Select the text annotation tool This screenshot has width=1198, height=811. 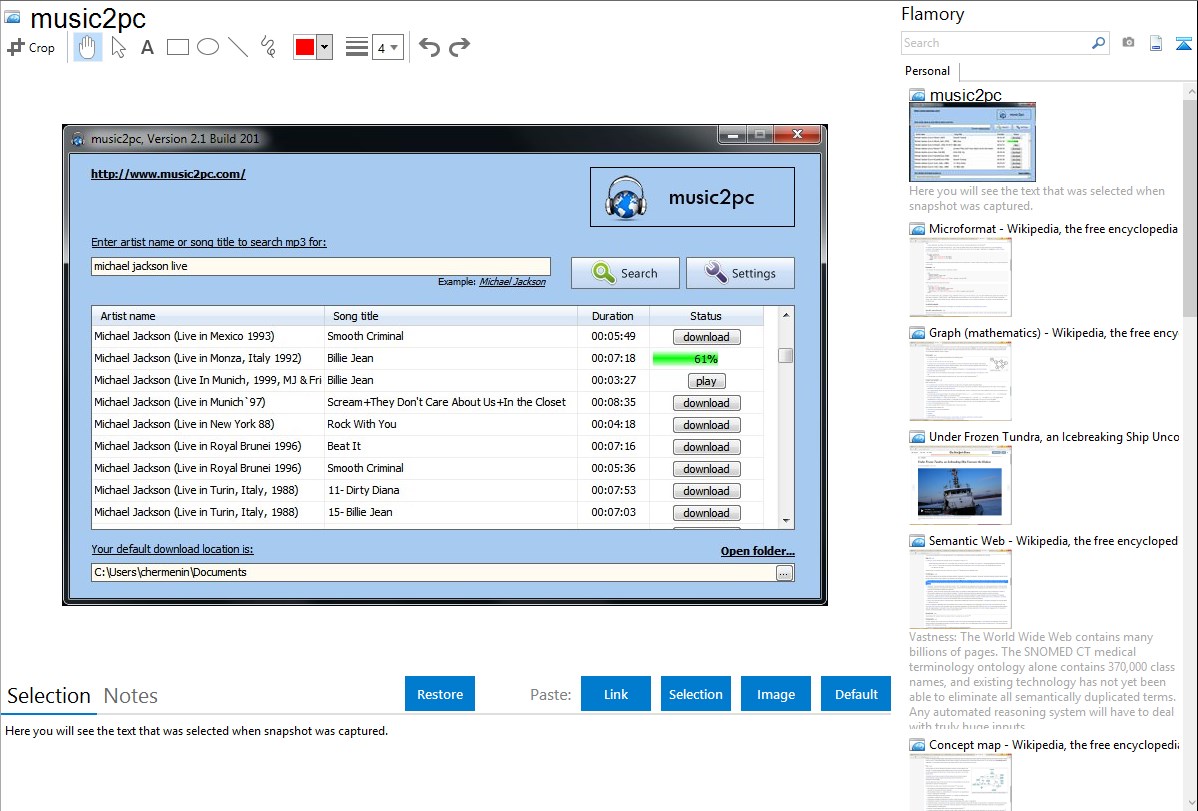(147, 47)
